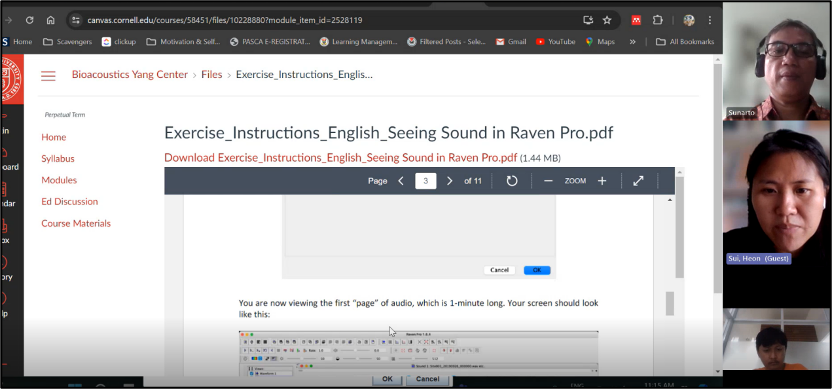Image resolution: width=832 pixels, height=390 pixels.
Task: Expand PDF viewer to fullscreen
Action: [638, 181]
